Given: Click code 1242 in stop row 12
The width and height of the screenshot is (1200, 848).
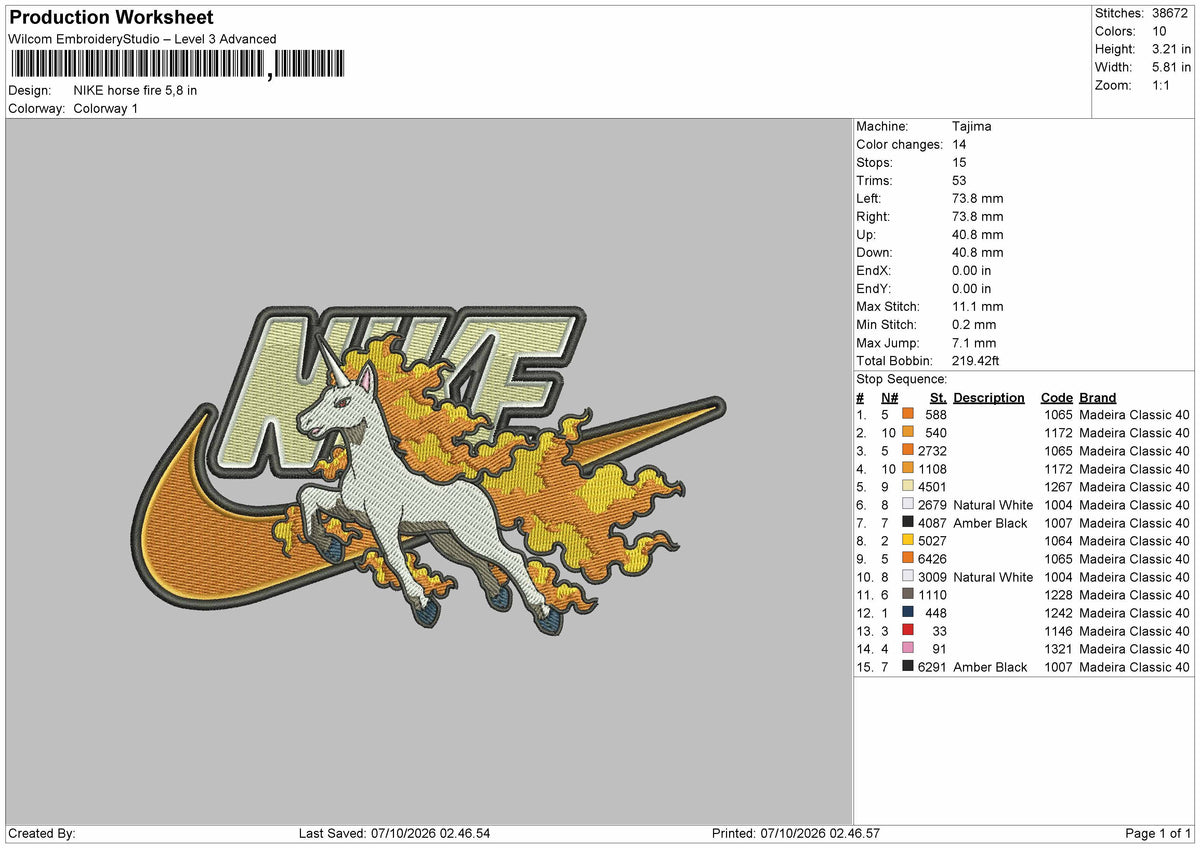Looking at the screenshot, I should [x=1058, y=613].
